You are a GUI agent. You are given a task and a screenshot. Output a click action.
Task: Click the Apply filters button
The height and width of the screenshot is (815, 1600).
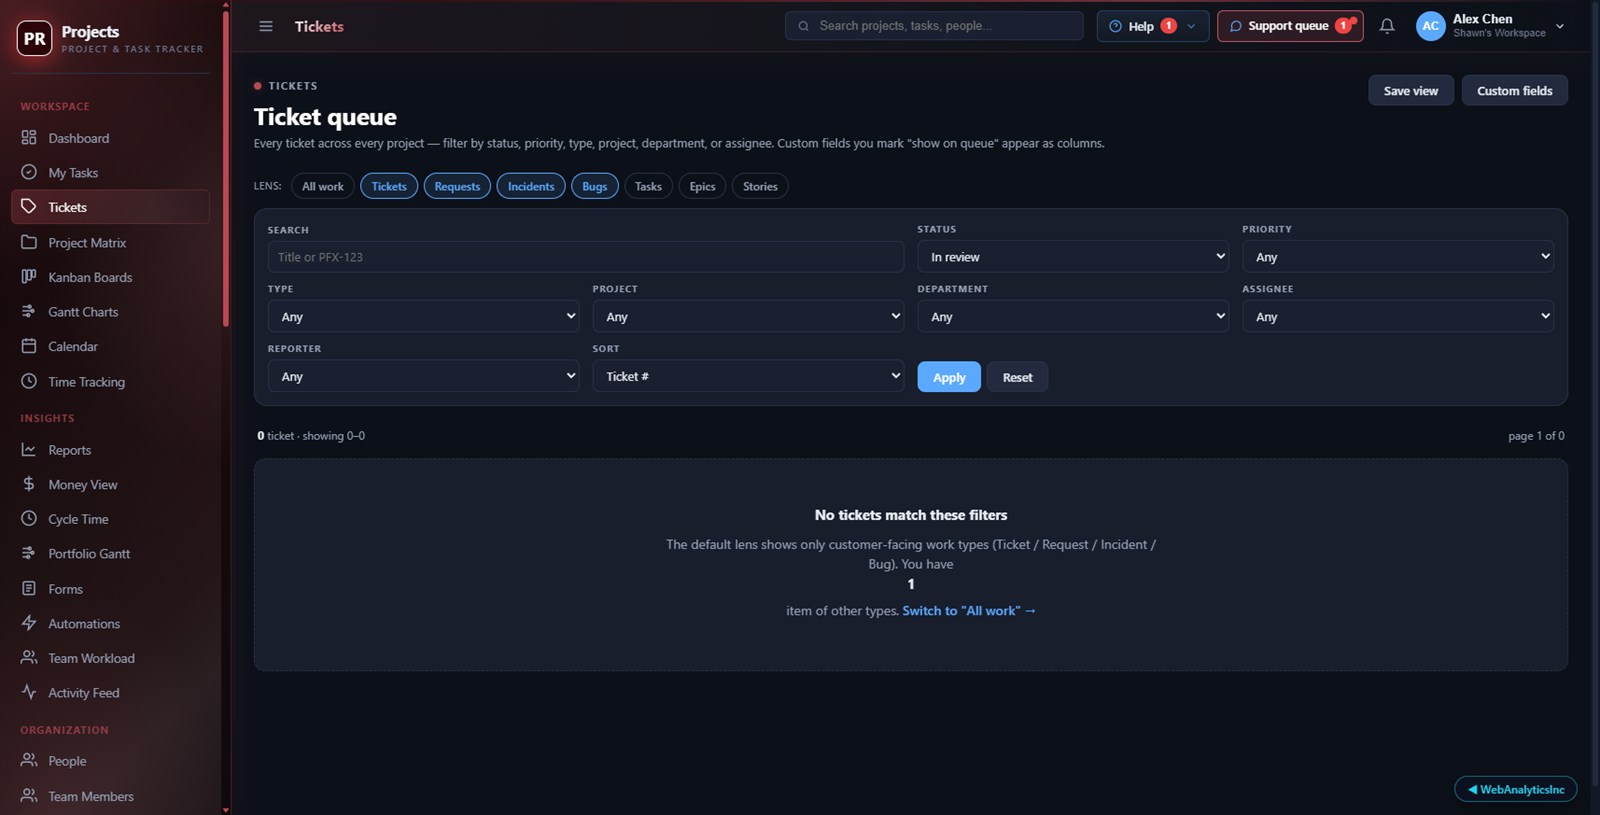click(949, 377)
